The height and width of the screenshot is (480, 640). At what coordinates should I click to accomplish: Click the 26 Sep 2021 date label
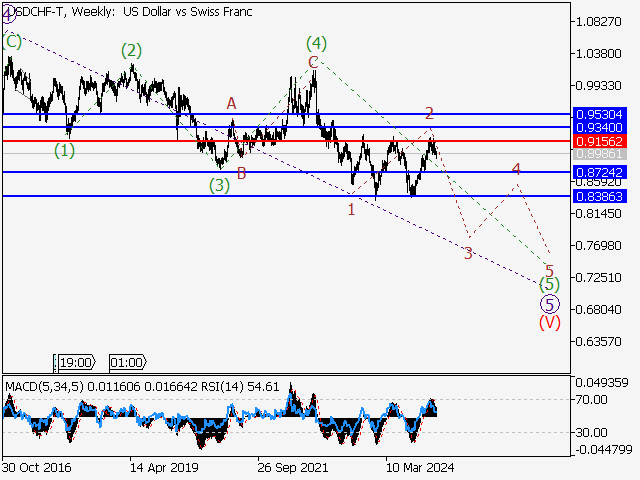291,467
